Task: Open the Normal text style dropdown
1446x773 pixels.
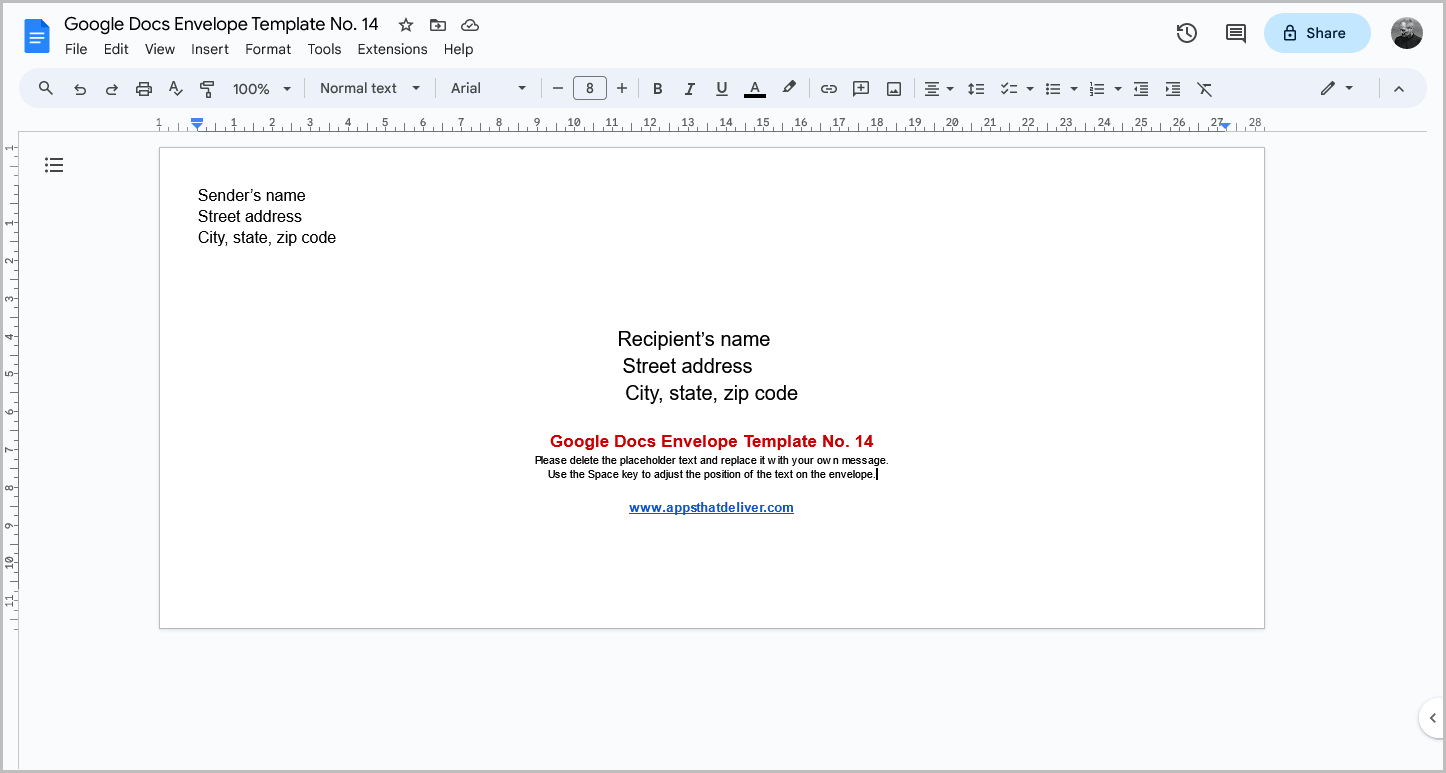Action: point(370,88)
